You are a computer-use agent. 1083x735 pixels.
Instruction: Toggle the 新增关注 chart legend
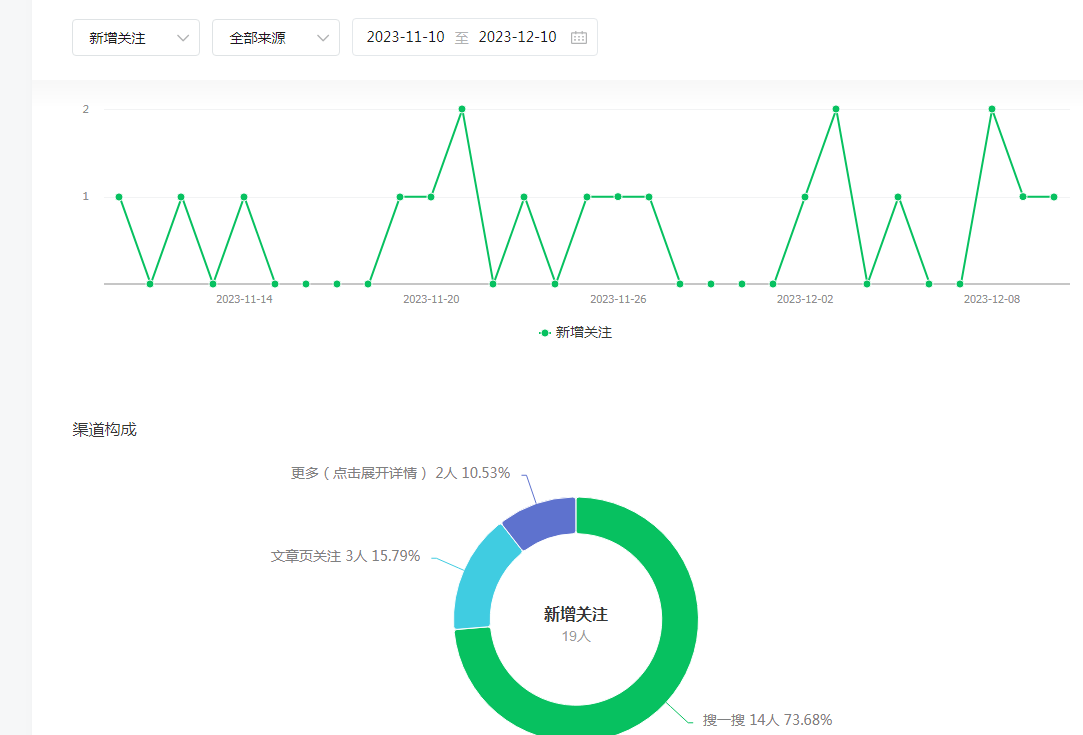(575, 333)
